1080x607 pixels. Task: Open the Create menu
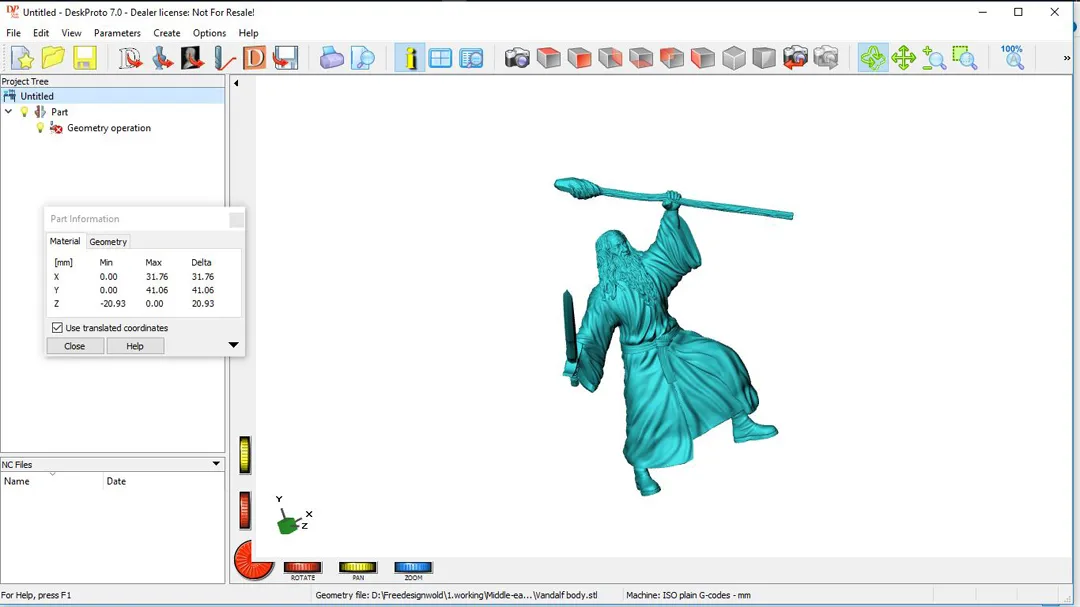167,33
